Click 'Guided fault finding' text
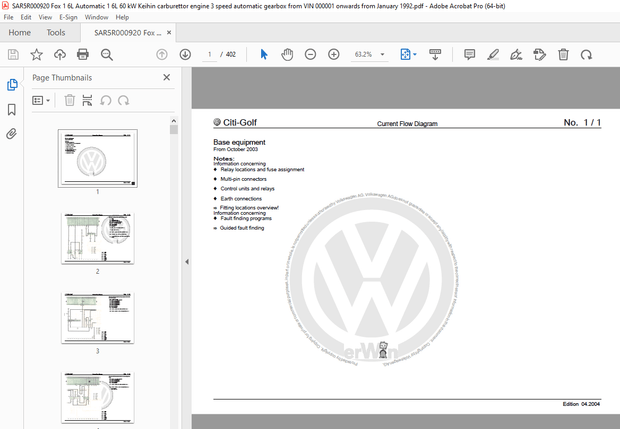The image size is (620, 429). 242,228
